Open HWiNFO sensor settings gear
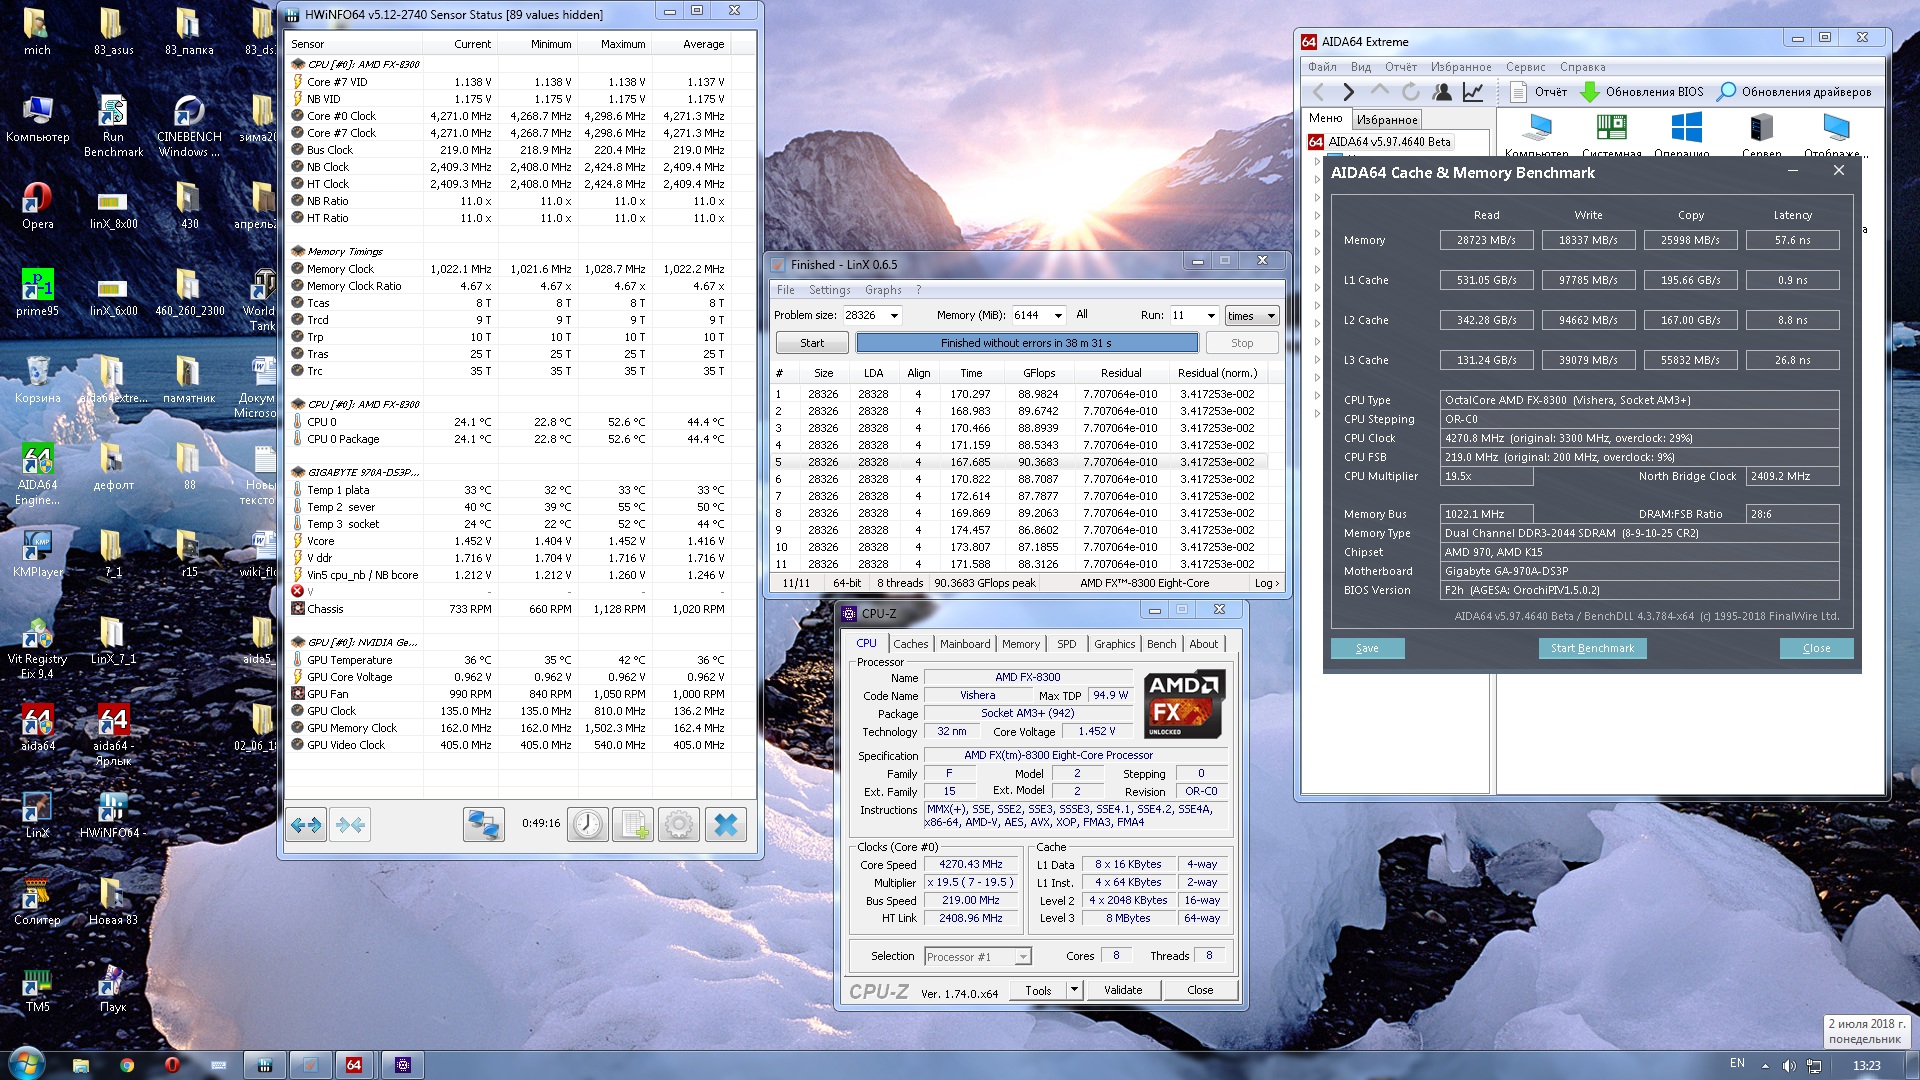This screenshot has height=1080, width=1920. click(679, 825)
